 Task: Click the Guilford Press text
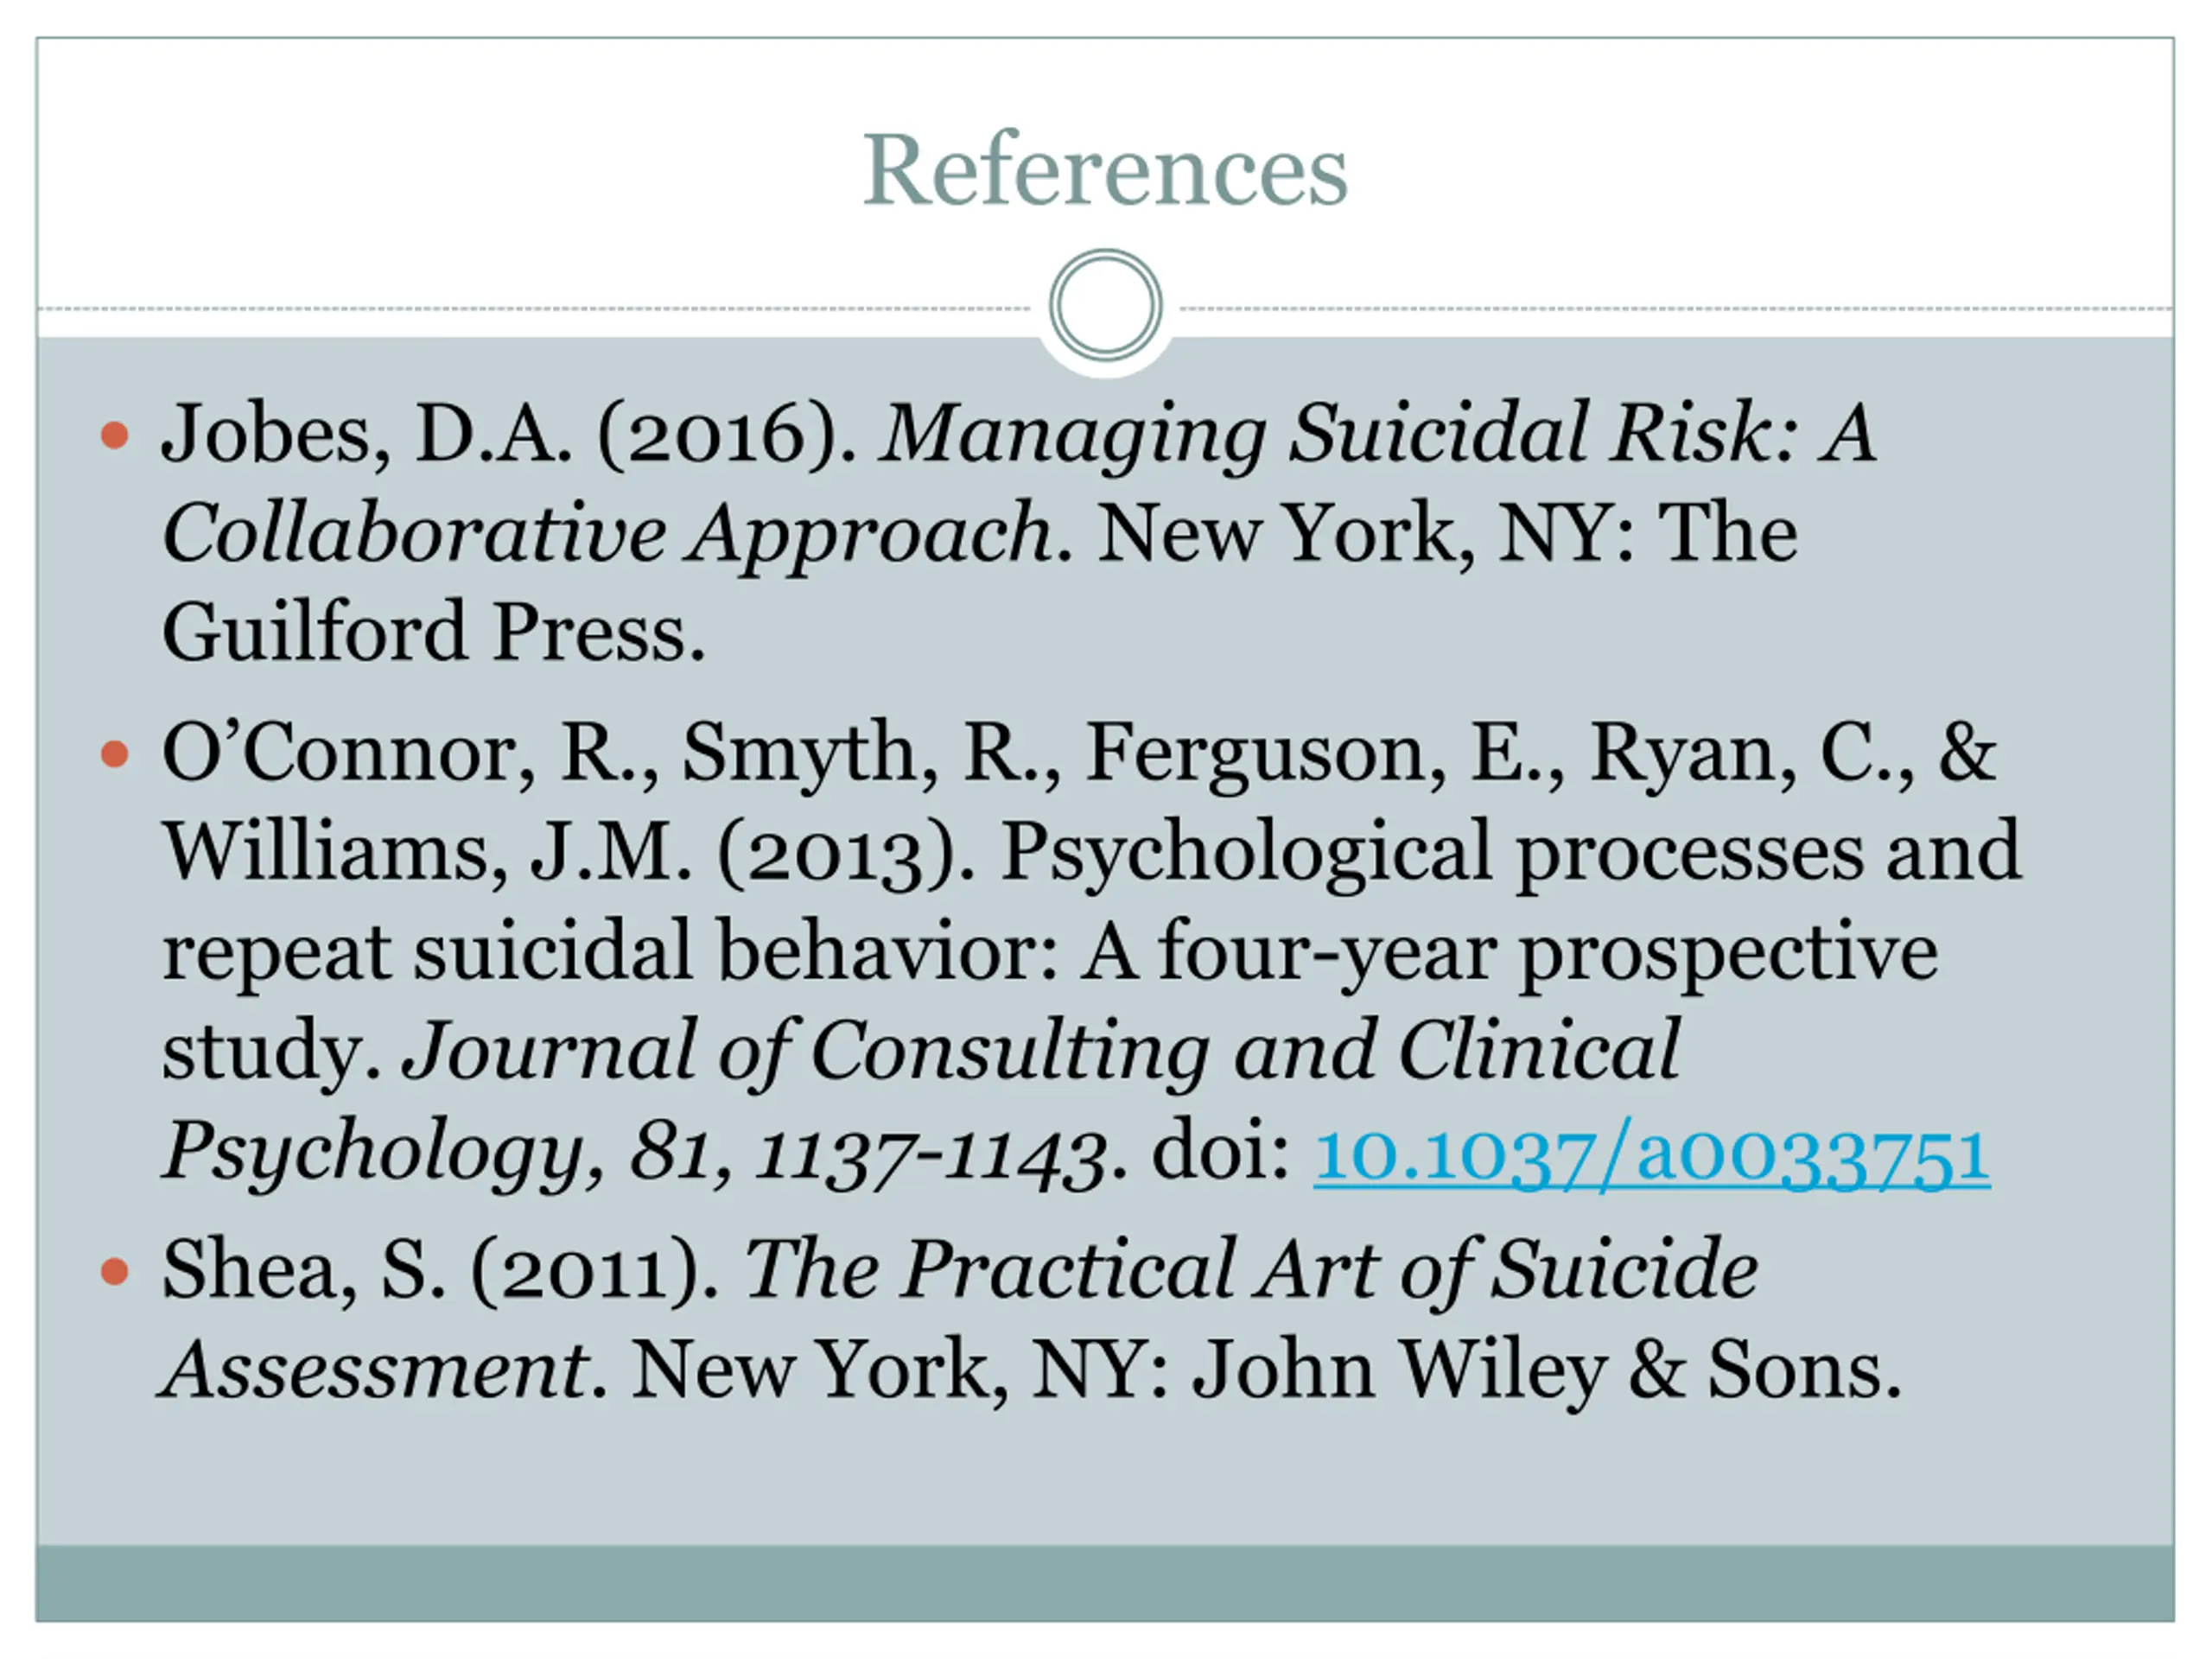pos(434,633)
